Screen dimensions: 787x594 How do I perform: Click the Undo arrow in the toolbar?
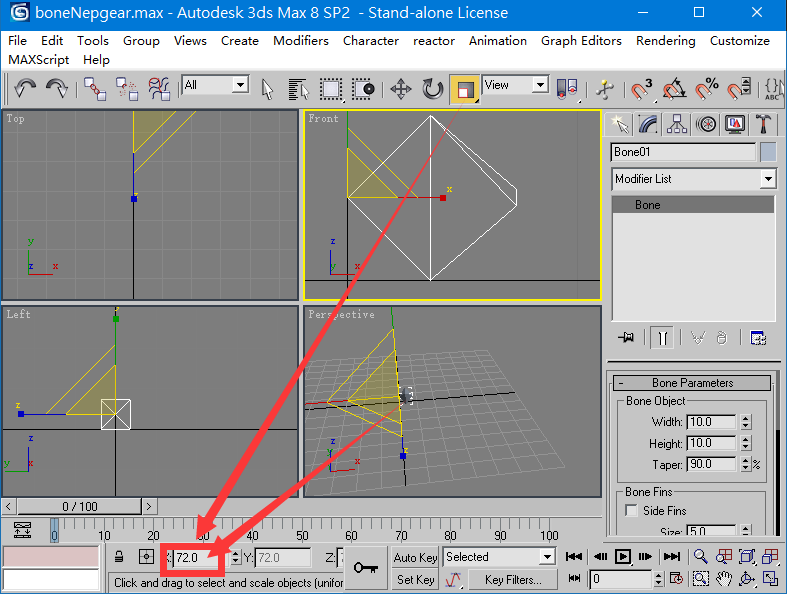[25, 89]
